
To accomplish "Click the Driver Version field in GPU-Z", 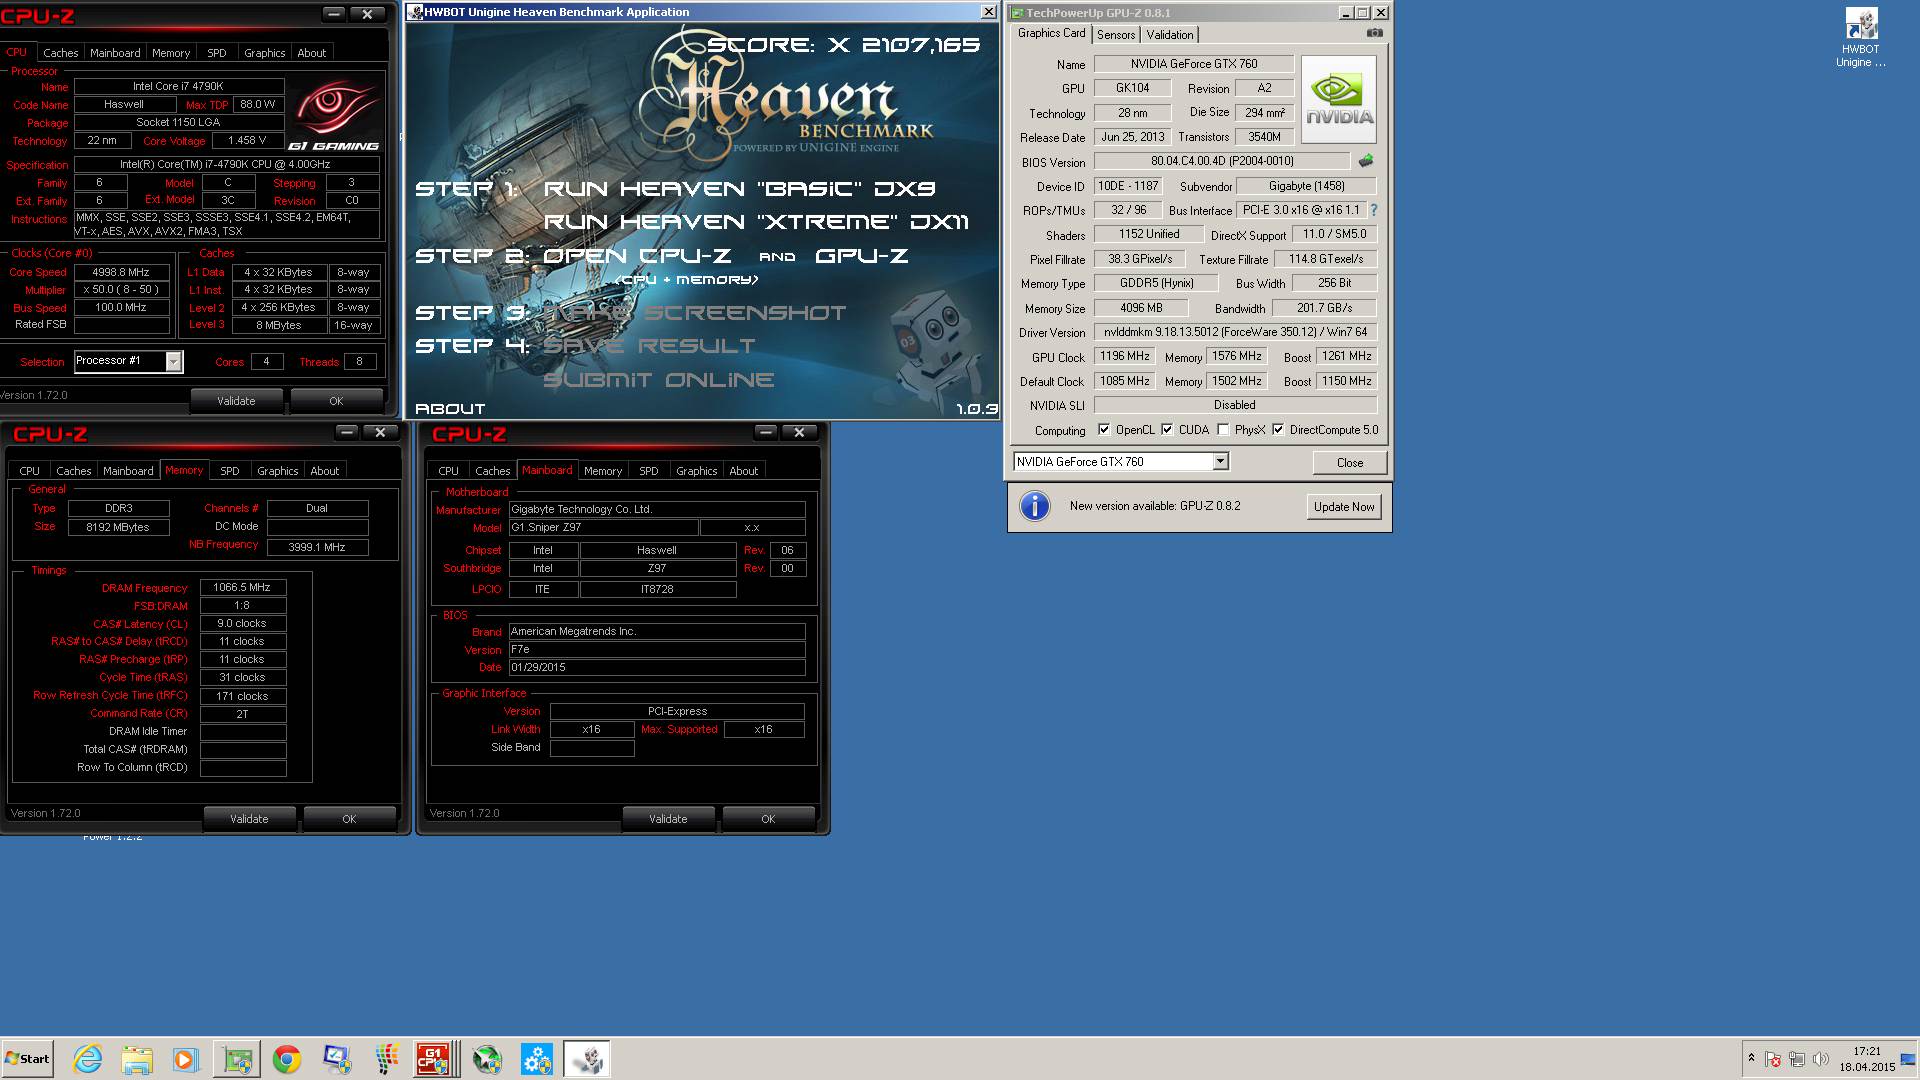I will 1235,332.
